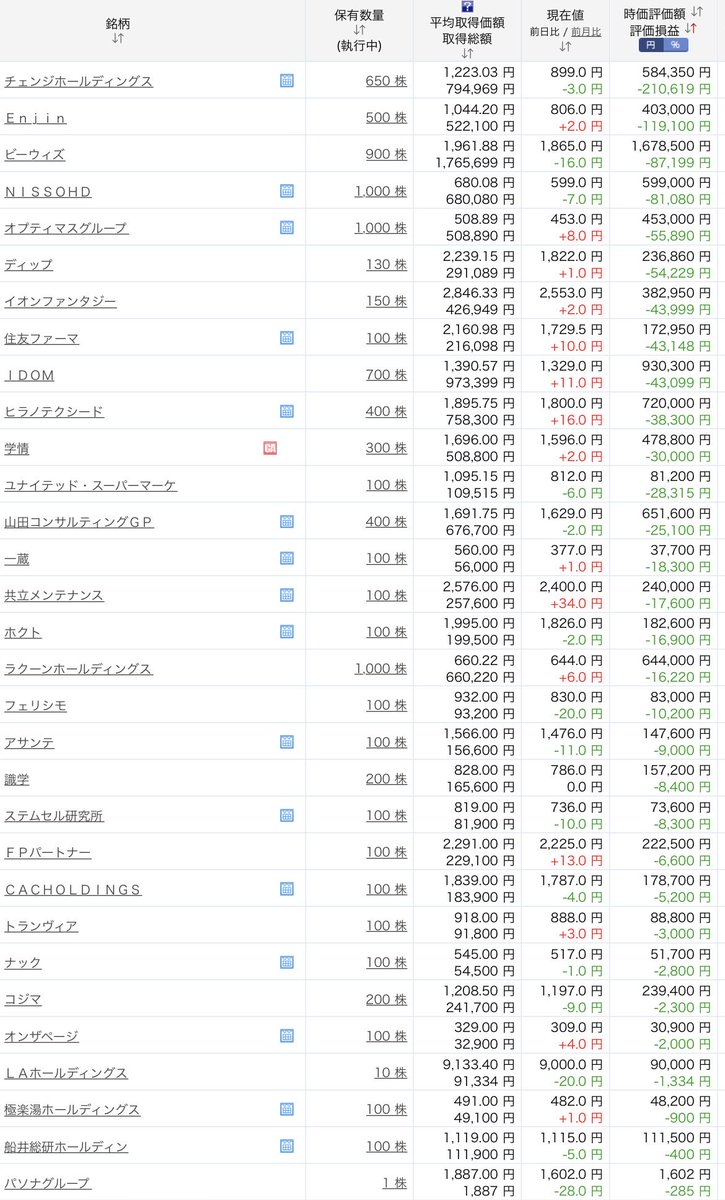
Task: Open the ディップ stock link
Action: pos(28,264)
